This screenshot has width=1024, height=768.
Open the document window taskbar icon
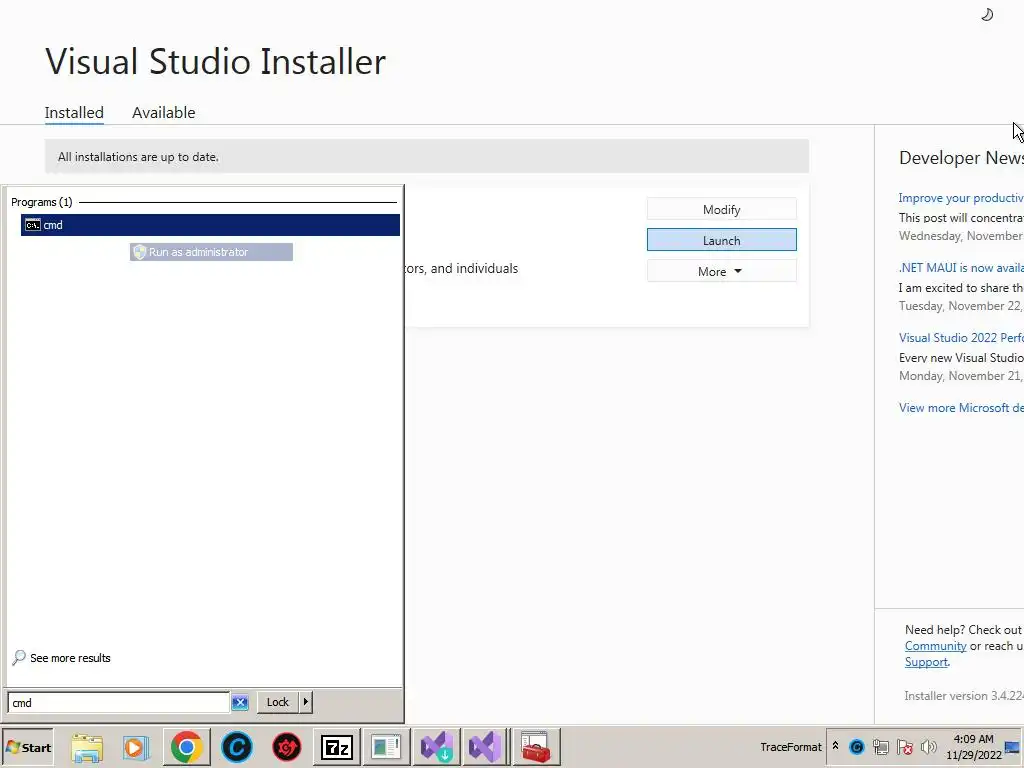386,747
